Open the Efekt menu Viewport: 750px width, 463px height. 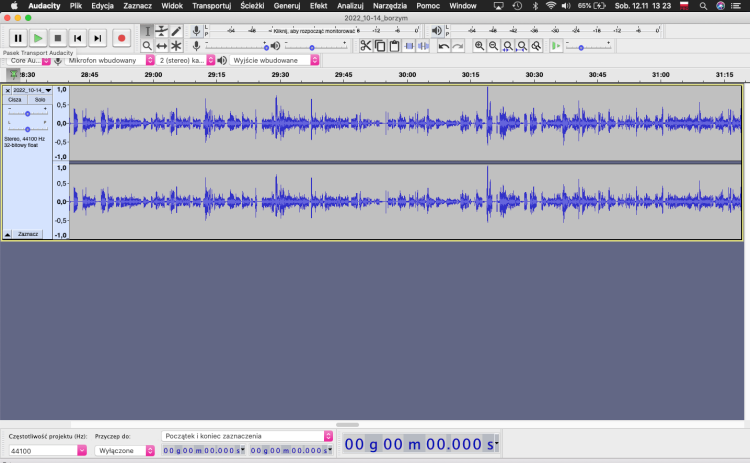[318, 6]
